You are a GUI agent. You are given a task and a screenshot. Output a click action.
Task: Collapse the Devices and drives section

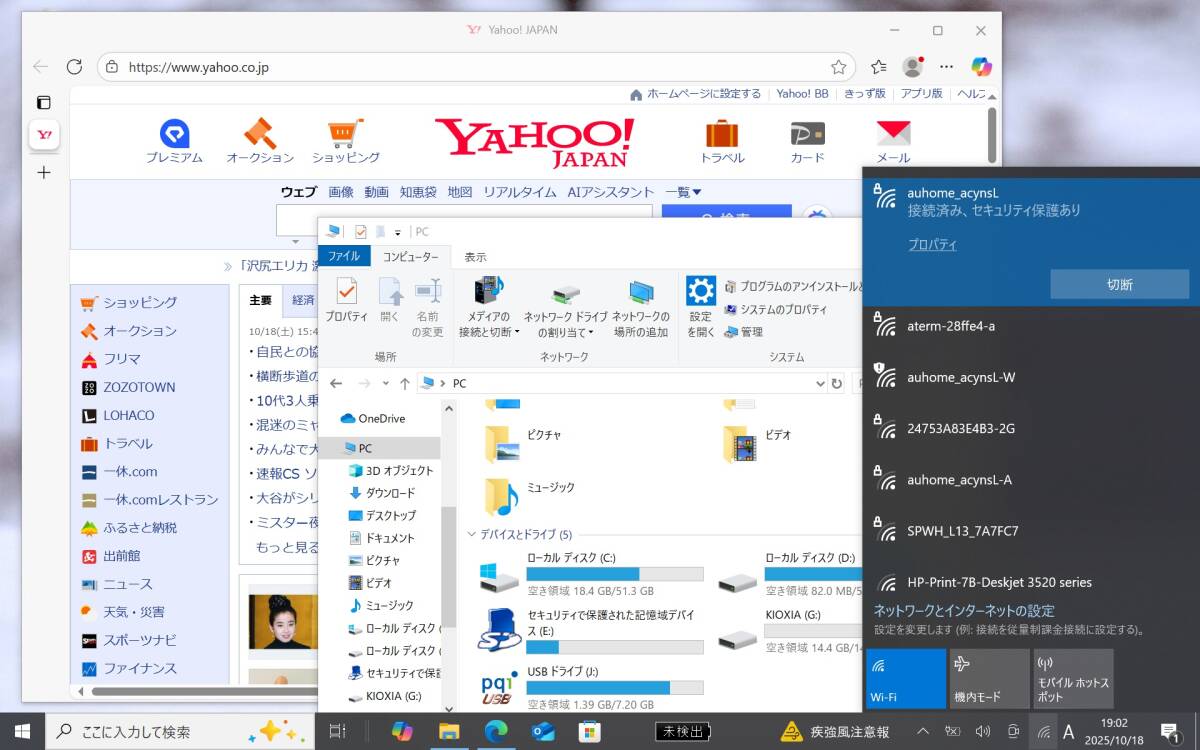click(472, 535)
